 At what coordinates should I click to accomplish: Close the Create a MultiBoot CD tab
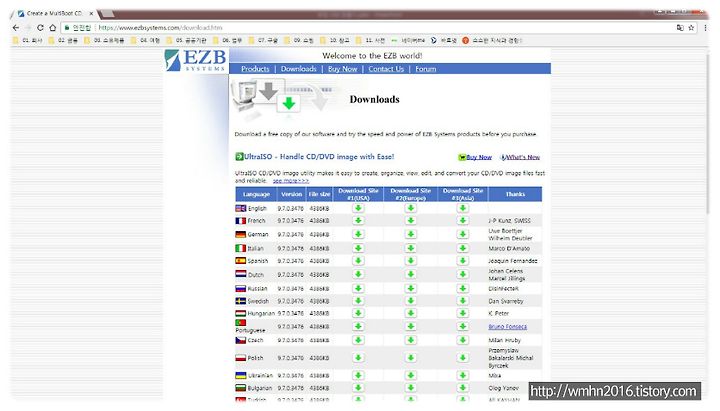[x=91, y=13]
